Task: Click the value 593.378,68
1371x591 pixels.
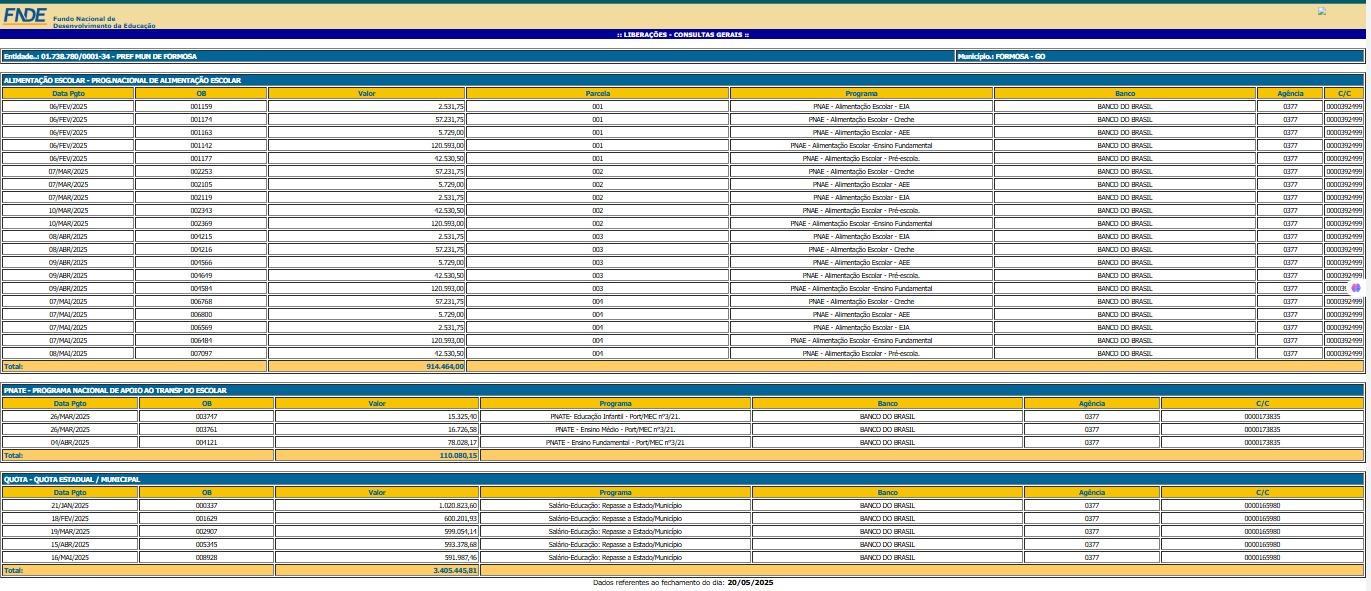Action: click(x=461, y=545)
